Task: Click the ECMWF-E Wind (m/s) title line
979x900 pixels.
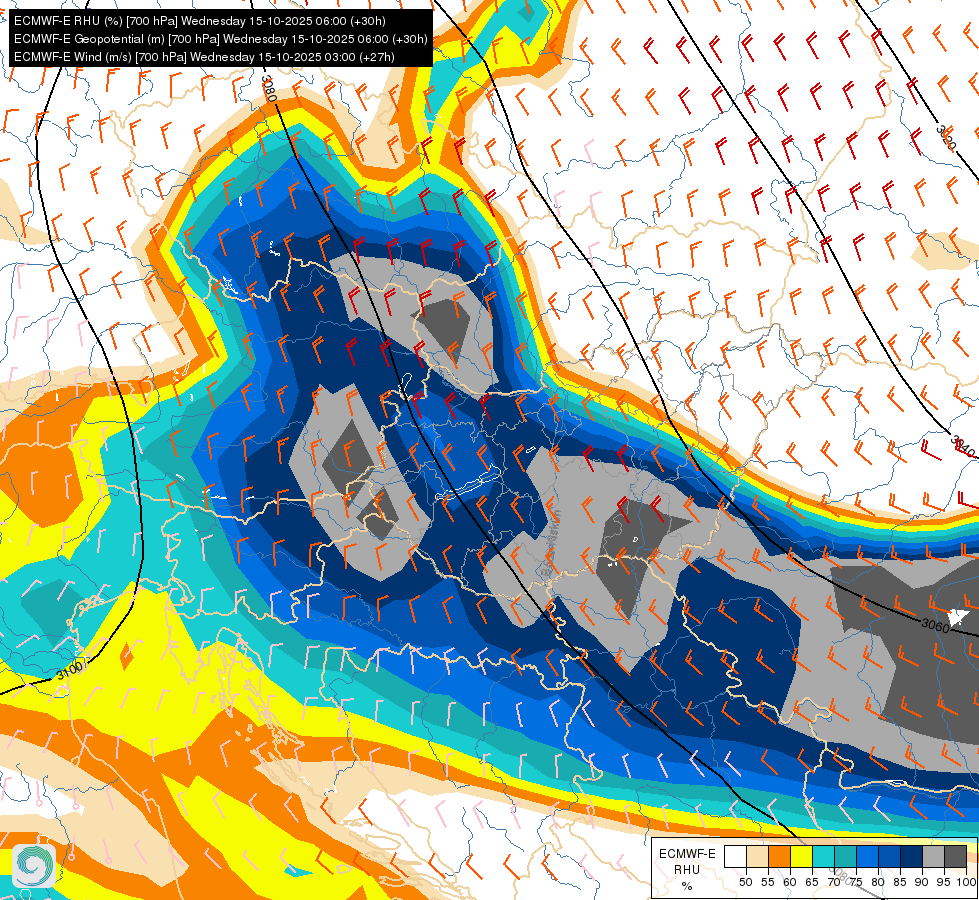Action: tap(204, 57)
